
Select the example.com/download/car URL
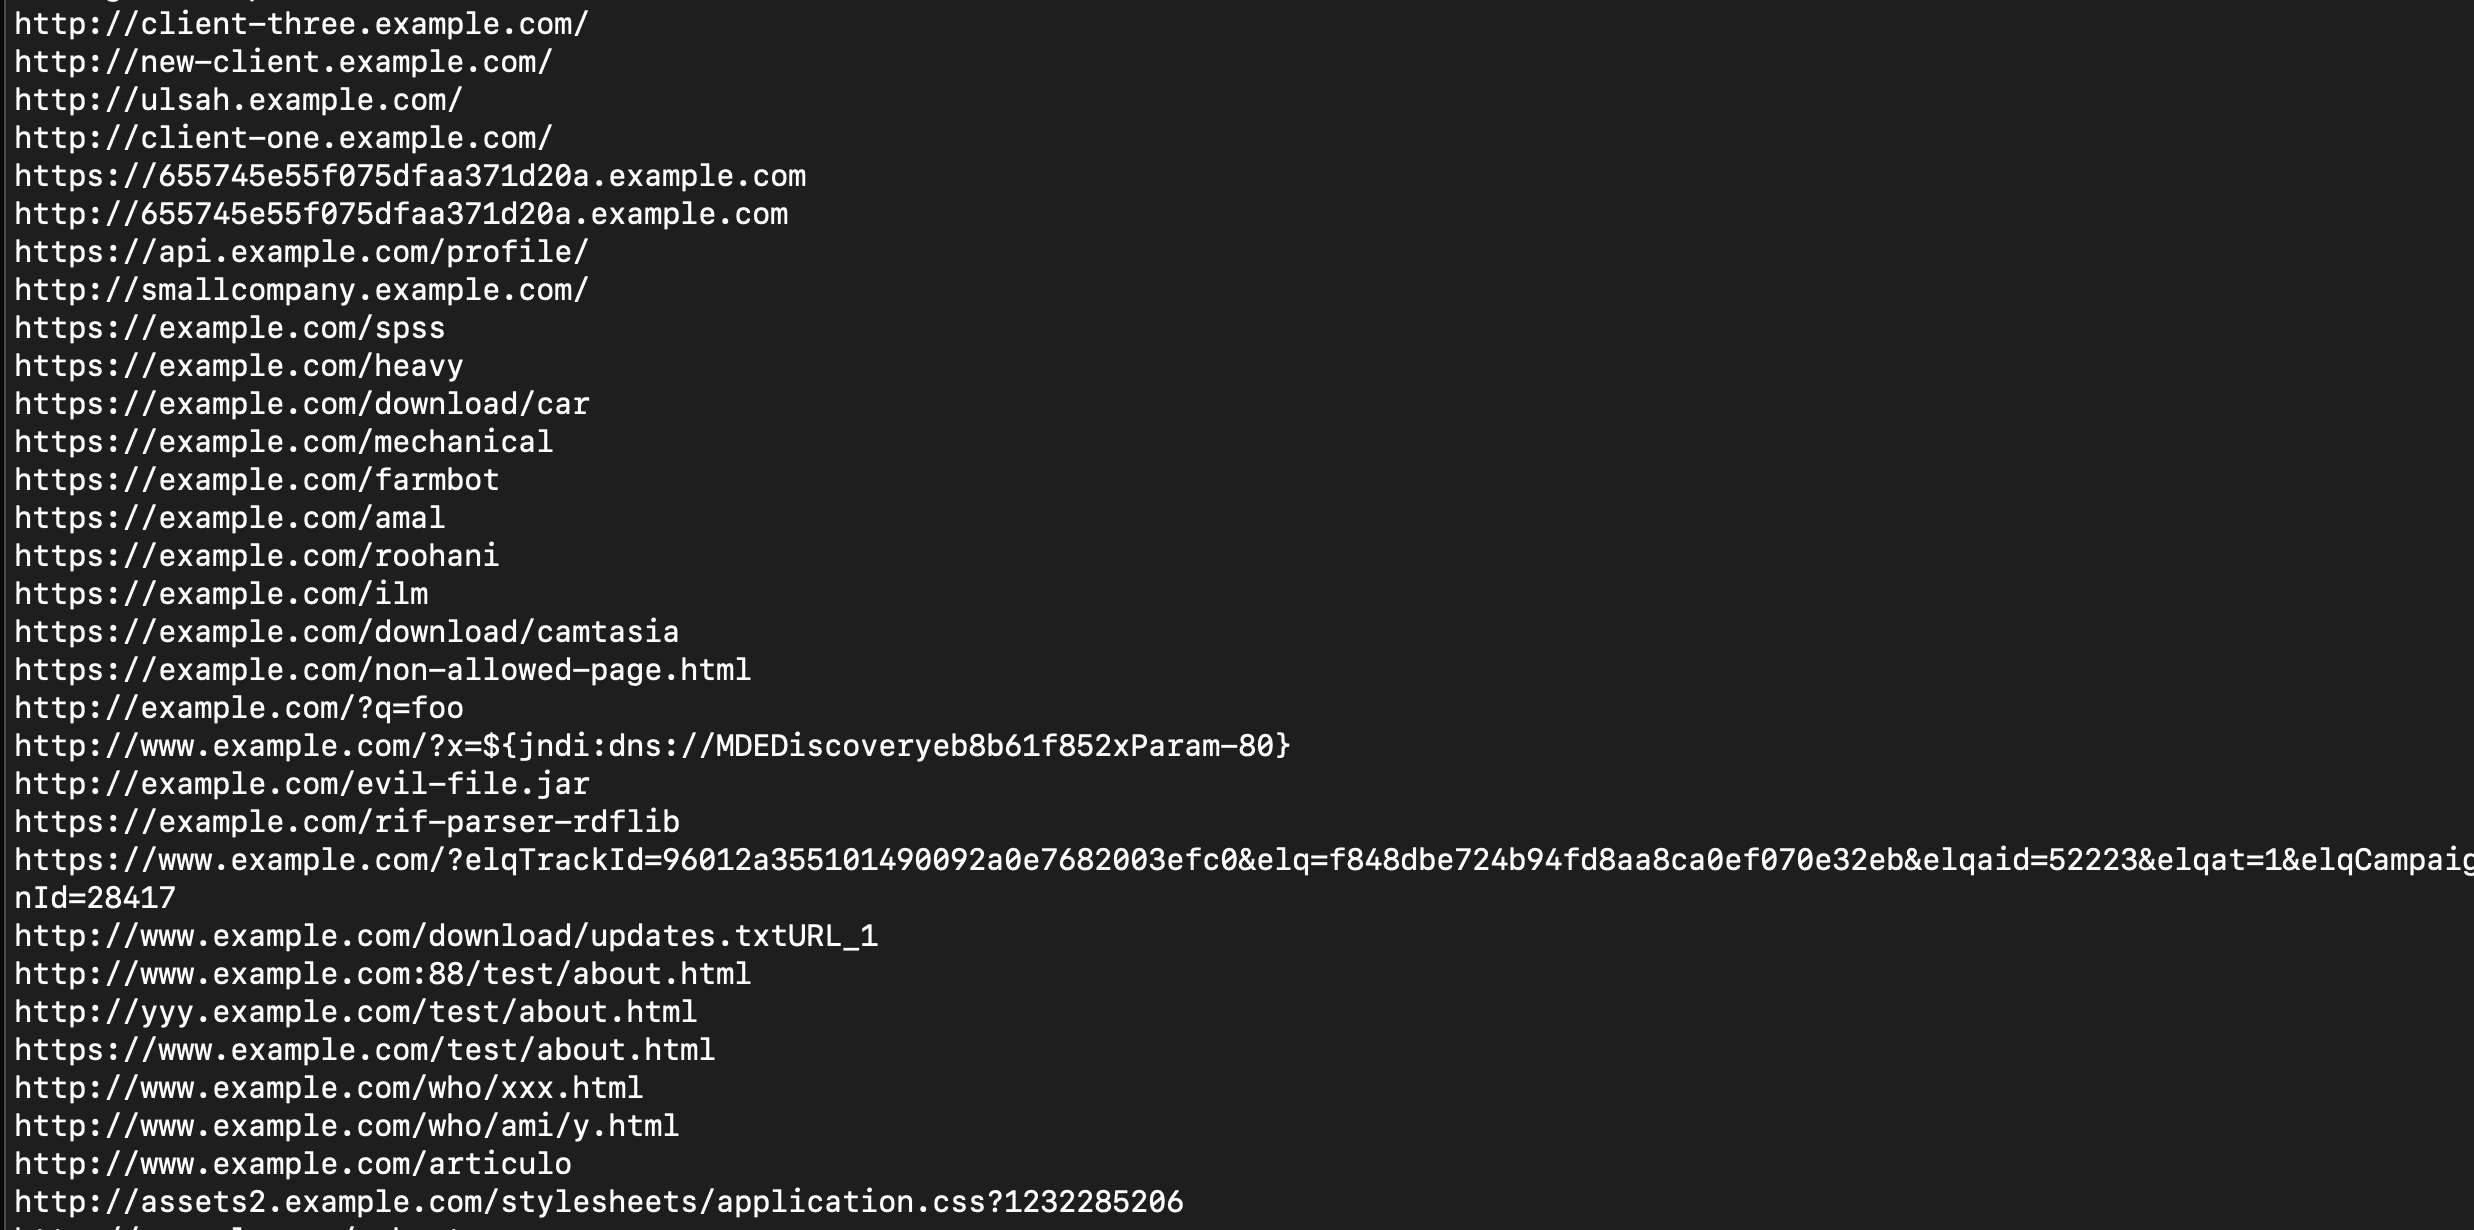(x=301, y=404)
